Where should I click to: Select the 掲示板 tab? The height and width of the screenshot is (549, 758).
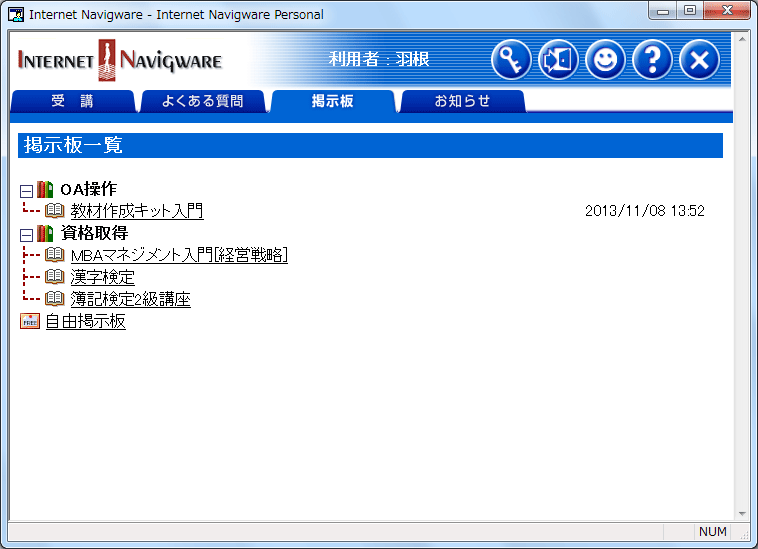pos(333,101)
